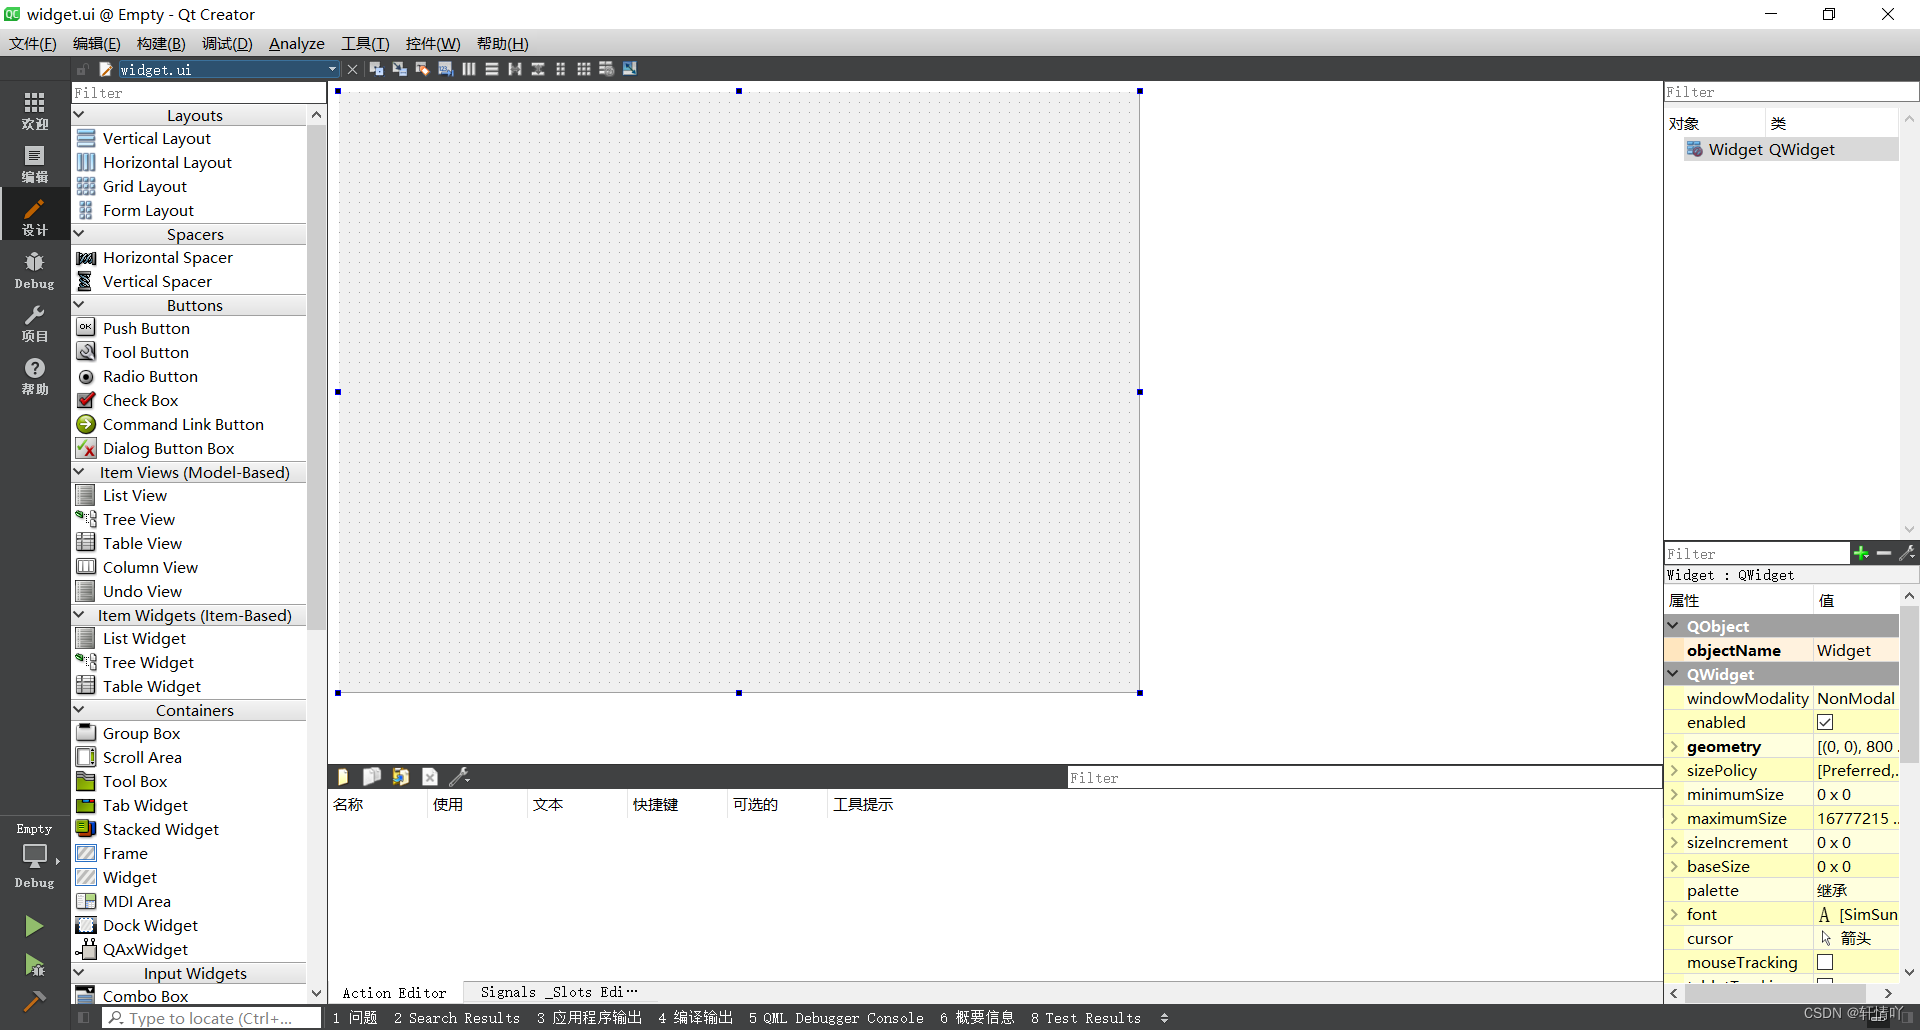Open 4 编译输出 pane
The width and height of the screenshot is (1920, 1030).
(x=696, y=1018)
